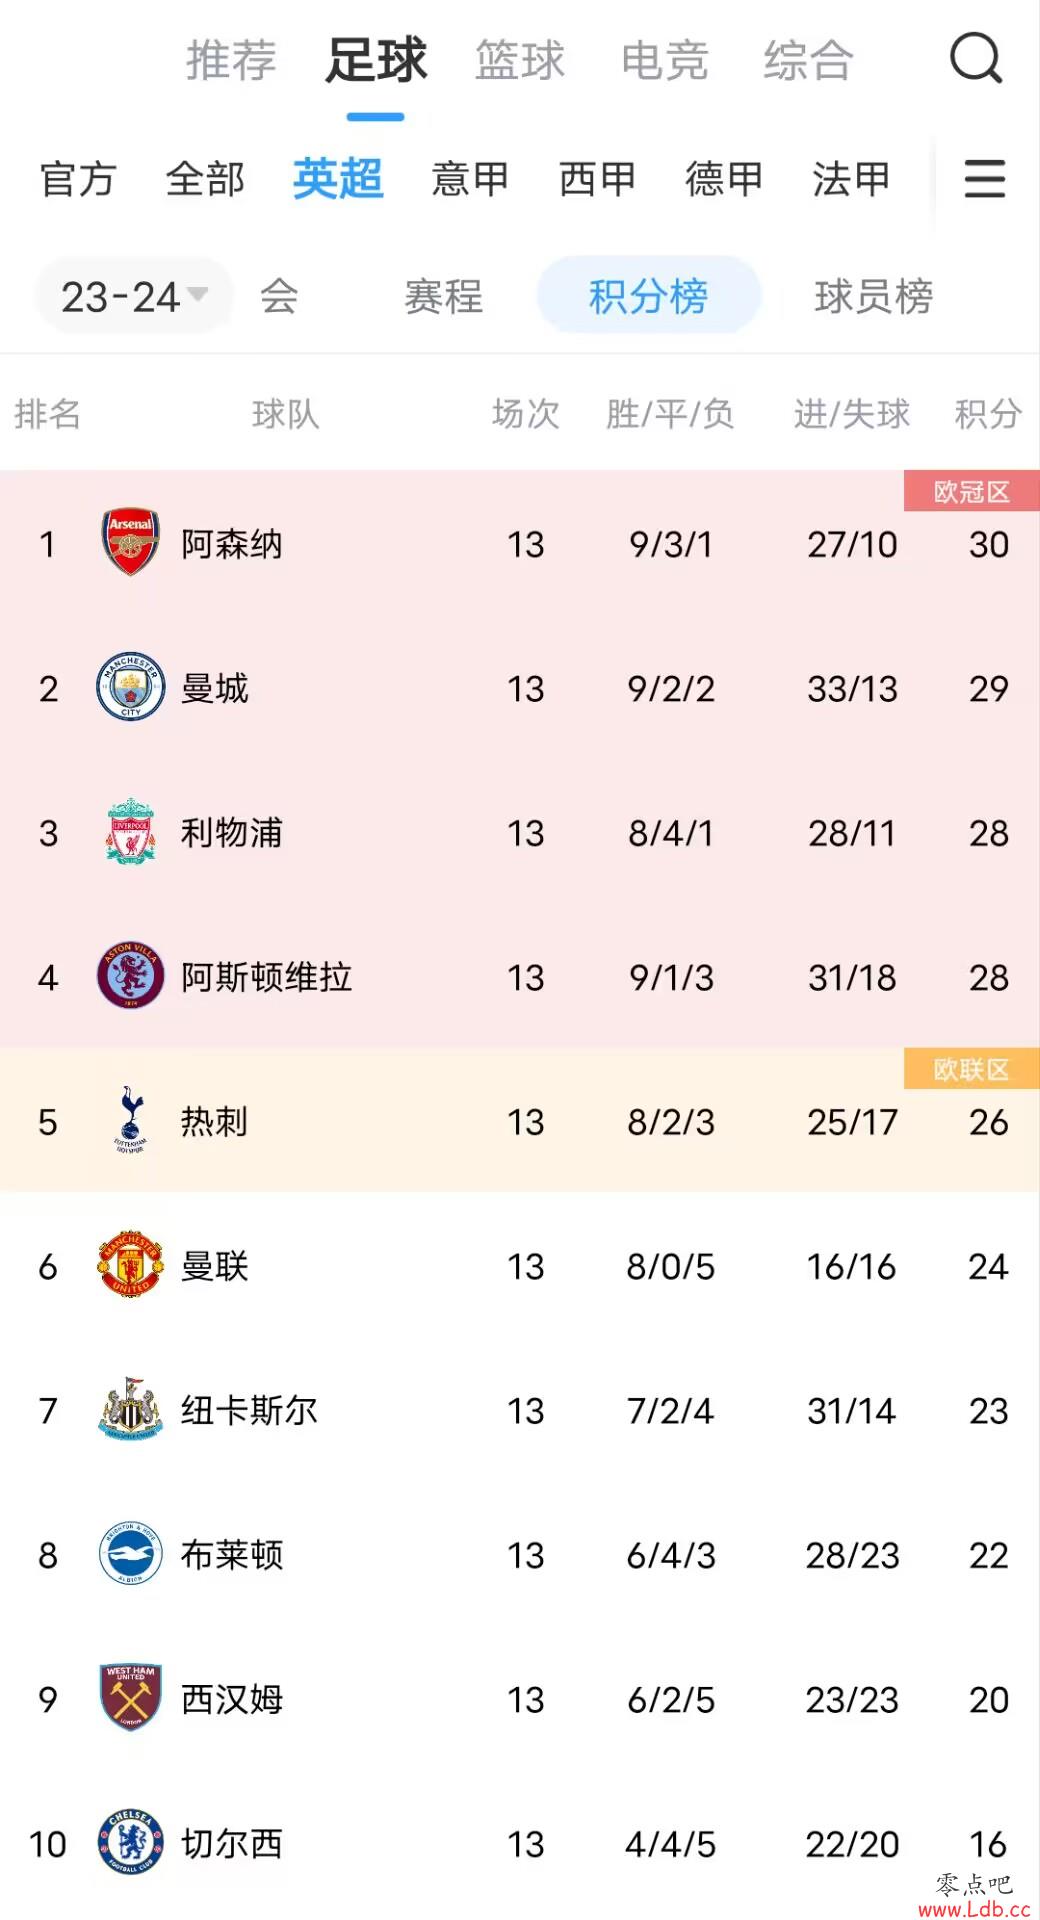Open search with the magnifier icon
This screenshot has height=1920, width=1040.
[x=976, y=59]
